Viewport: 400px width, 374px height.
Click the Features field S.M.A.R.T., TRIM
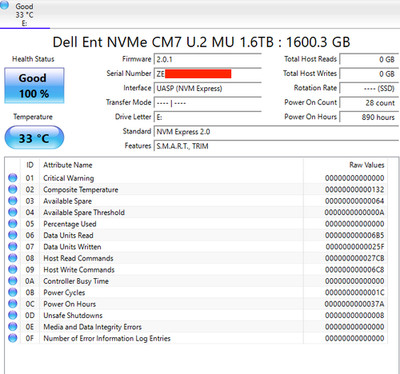pyautogui.click(x=276, y=146)
